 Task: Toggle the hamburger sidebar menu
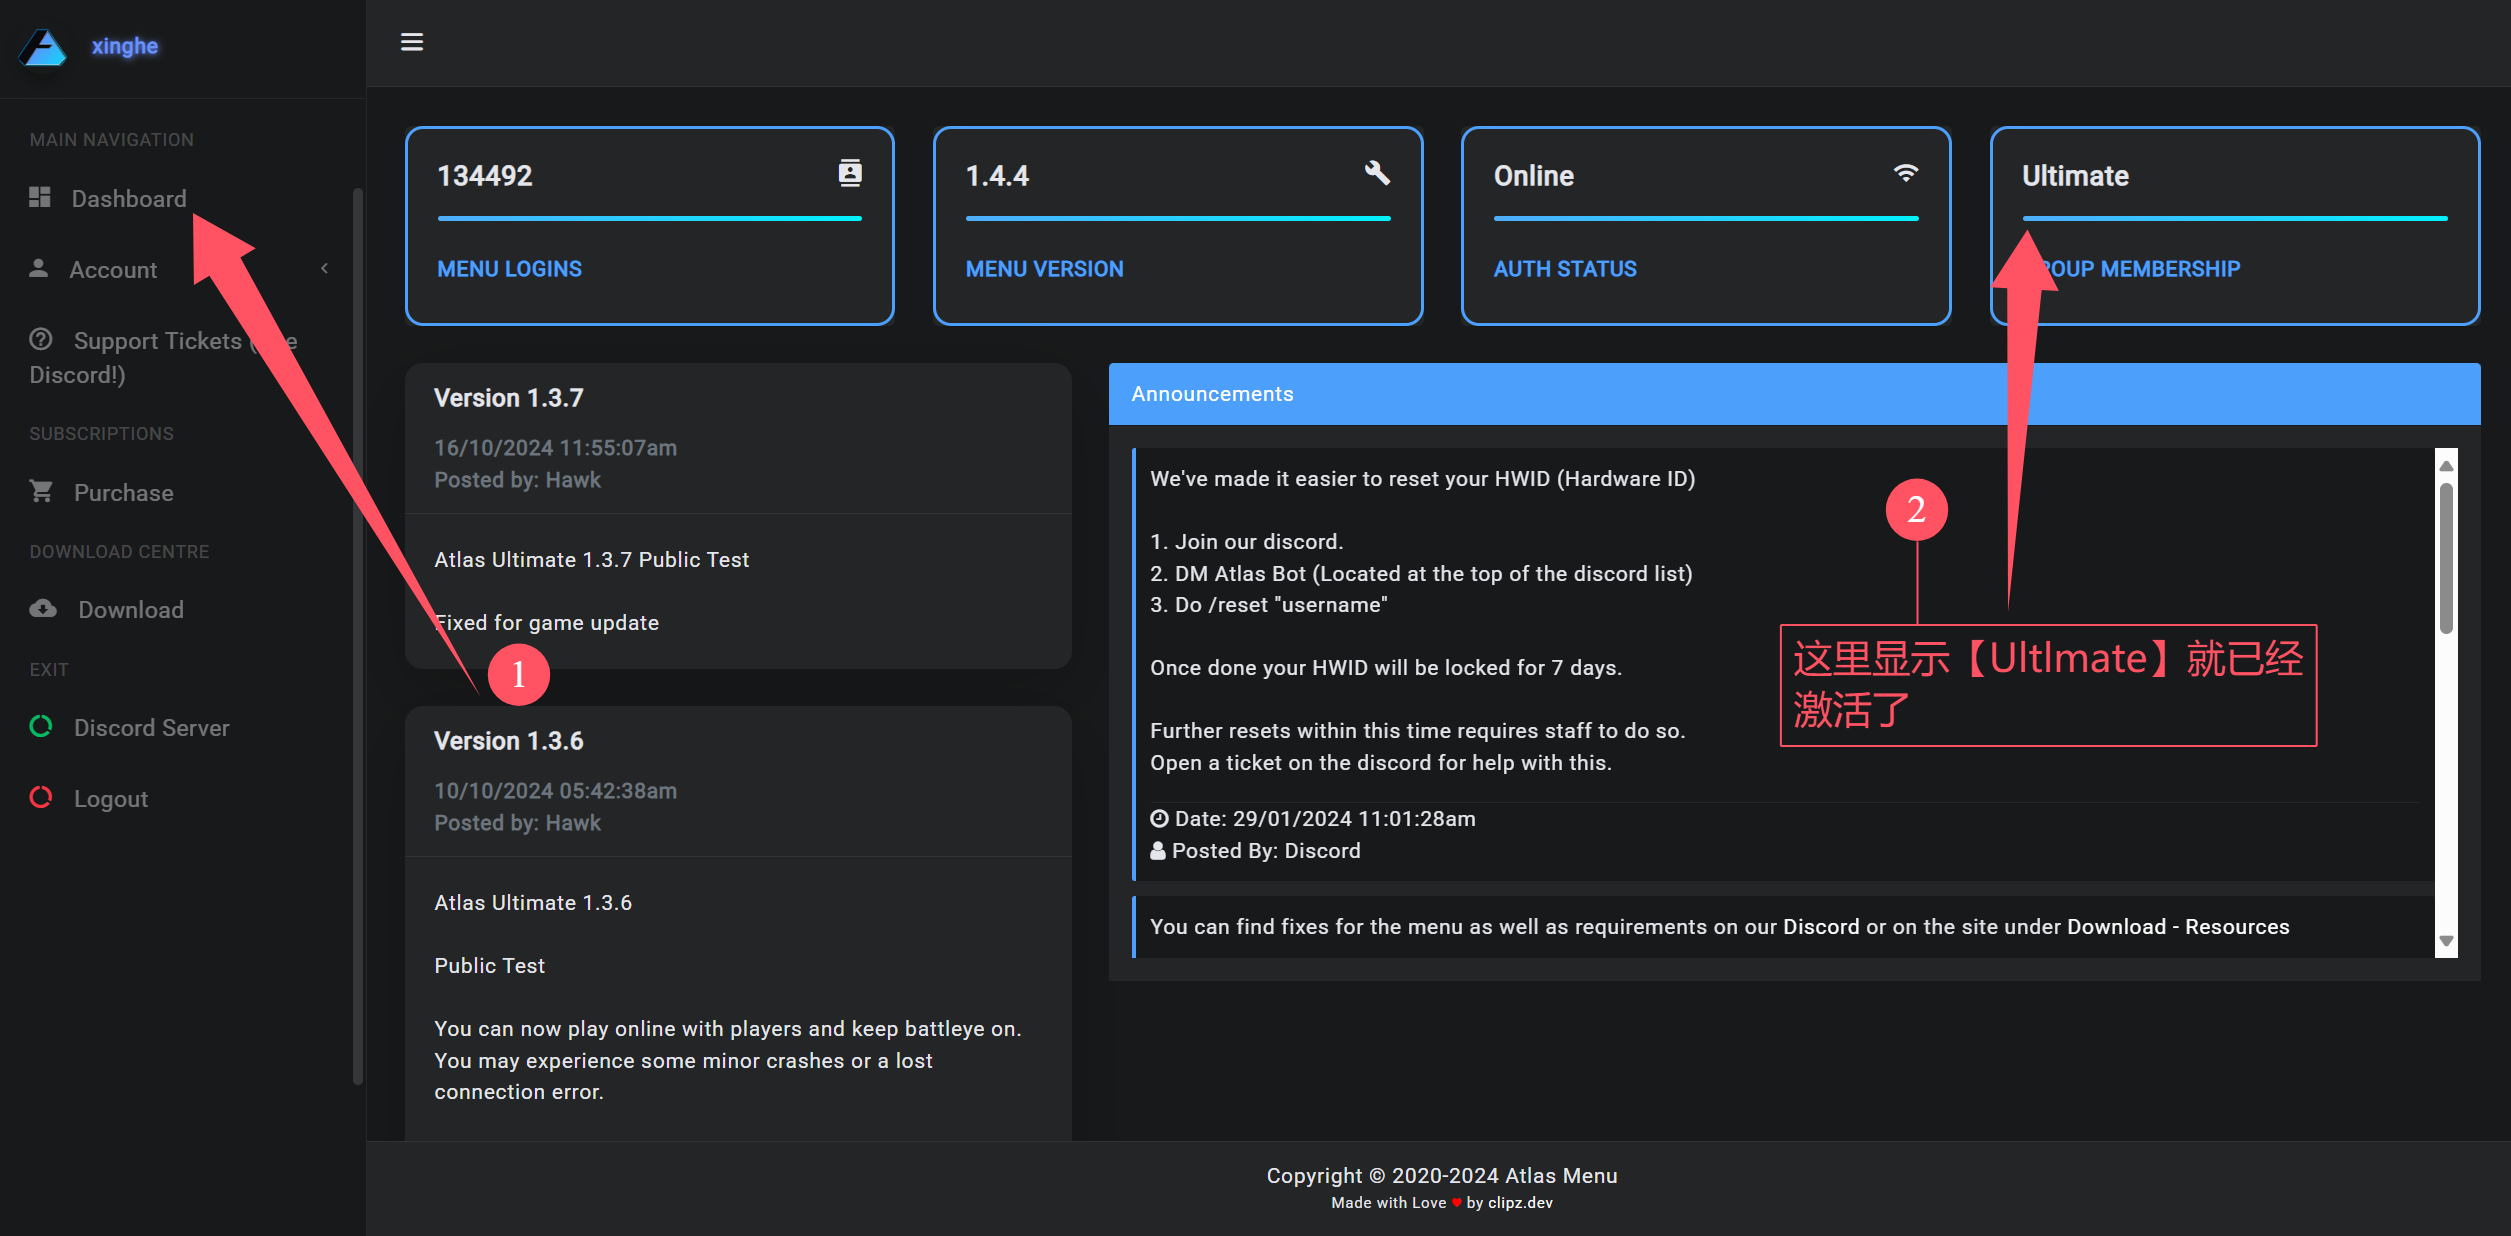[412, 42]
